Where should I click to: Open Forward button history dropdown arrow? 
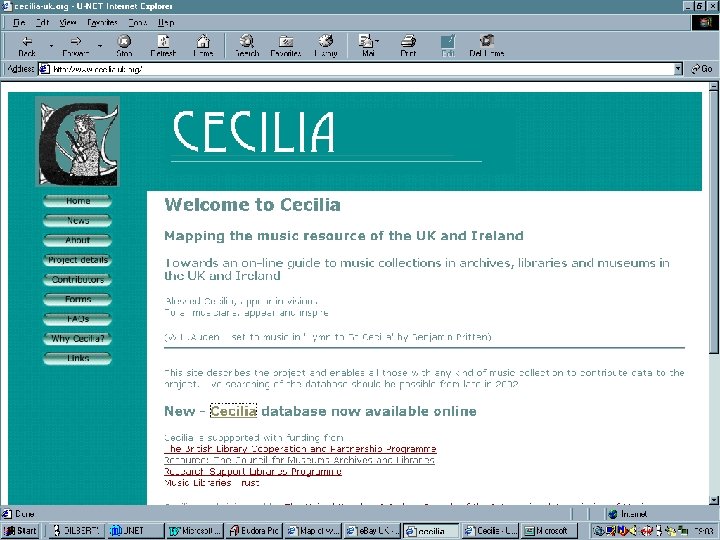click(x=100, y=45)
